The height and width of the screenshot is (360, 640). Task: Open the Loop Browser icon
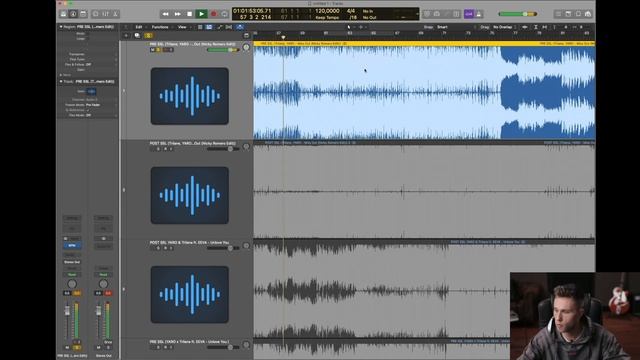click(578, 14)
